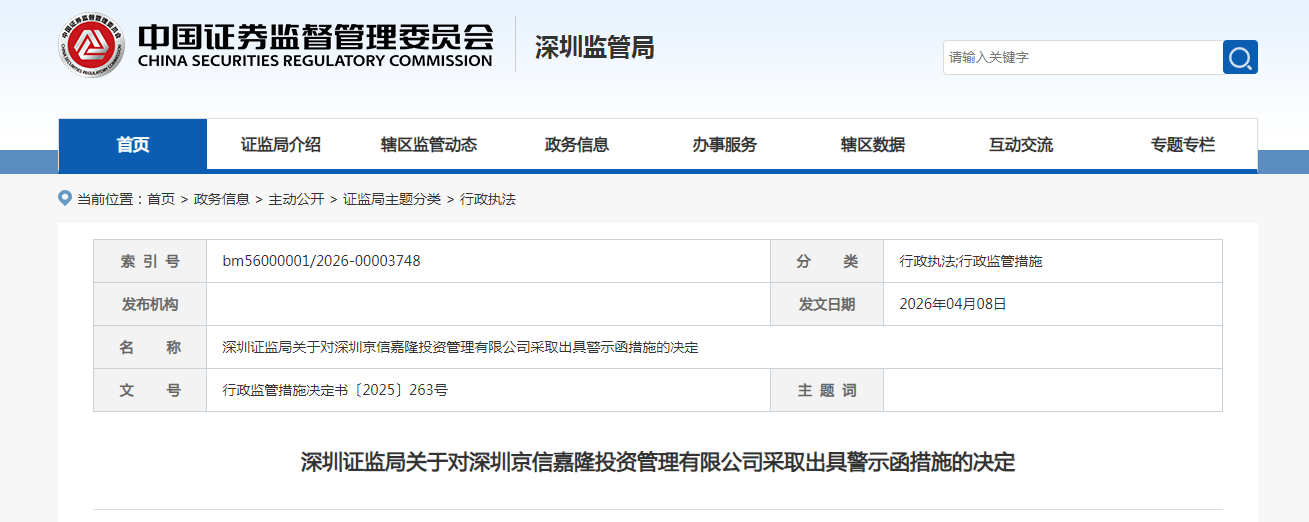Click the 深圳监管局 header text
The image size is (1309, 522).
tap(595, 46)
